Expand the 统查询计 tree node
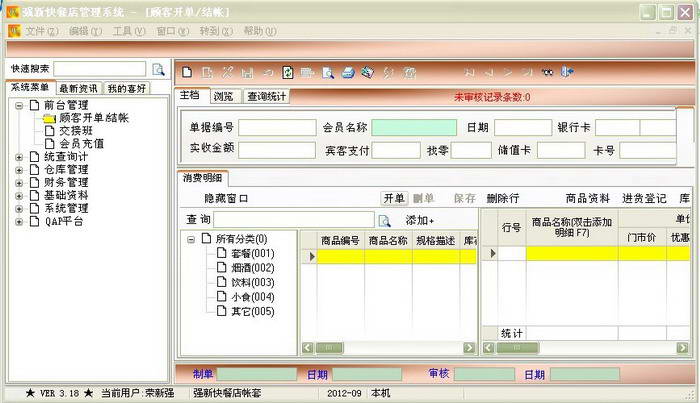Image resolution: width=700 pixels, height=403 pixels. 19,157
